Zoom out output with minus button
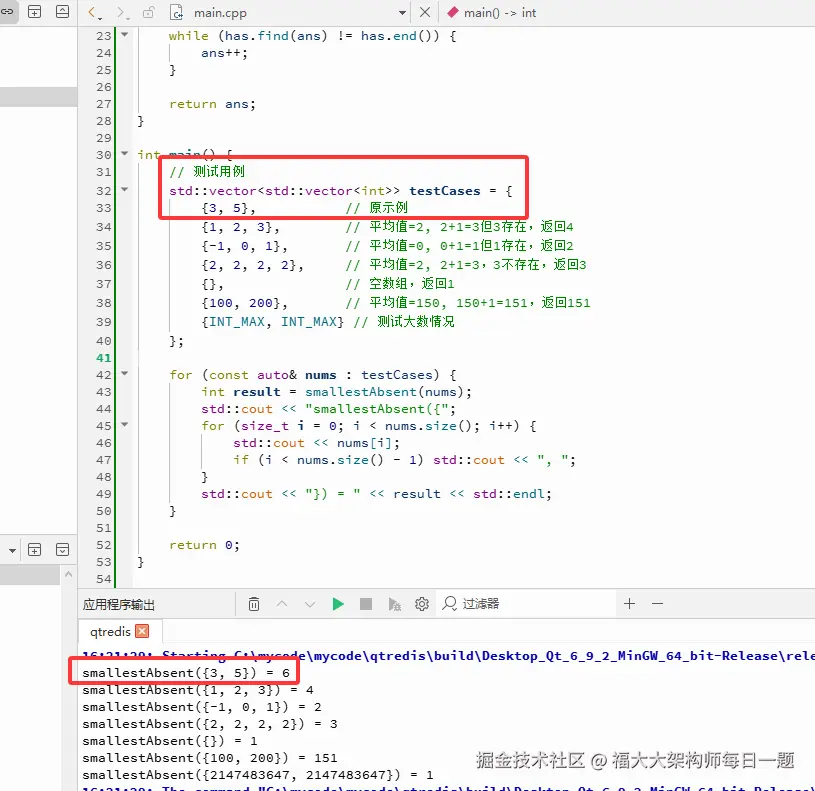This screenshot has width=815, height=791. [x=658, y=603]
